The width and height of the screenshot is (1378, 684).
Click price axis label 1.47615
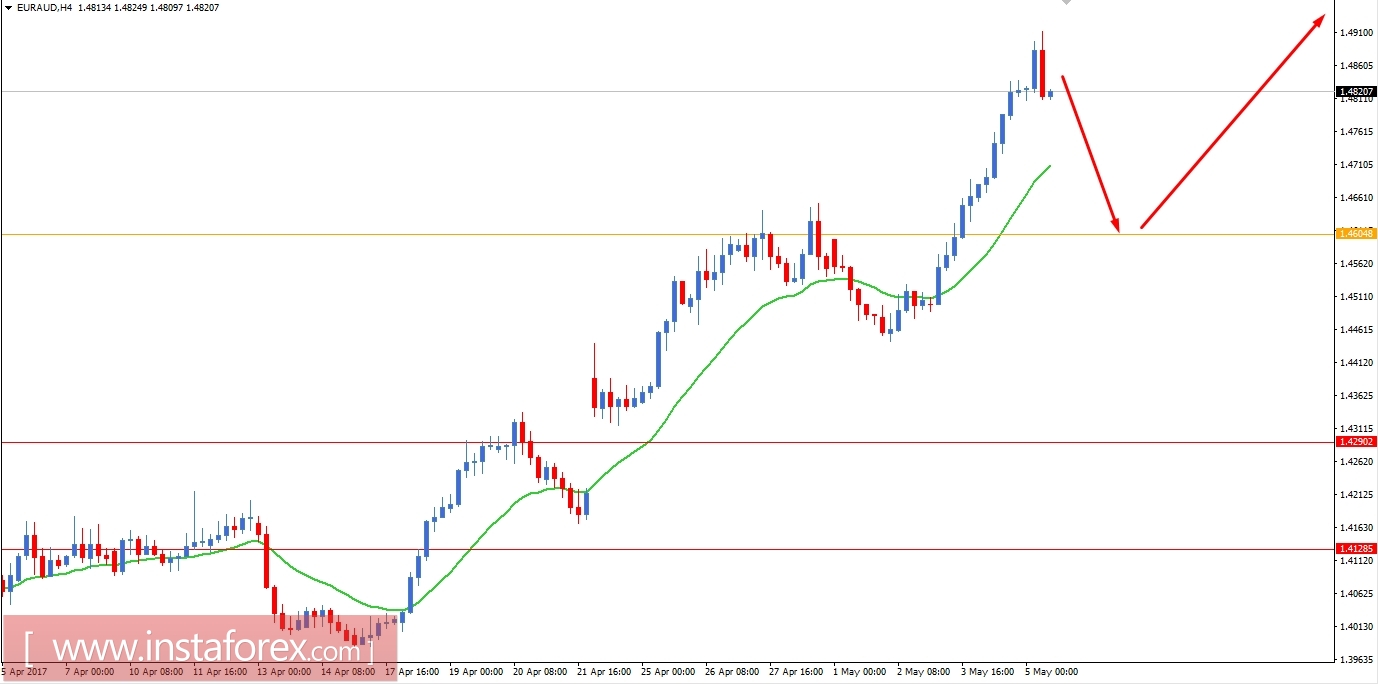coord(1356,131)
